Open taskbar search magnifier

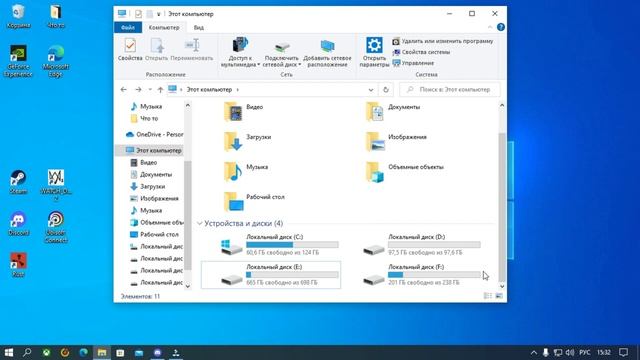pyautogui.click(x=27, y=352)
